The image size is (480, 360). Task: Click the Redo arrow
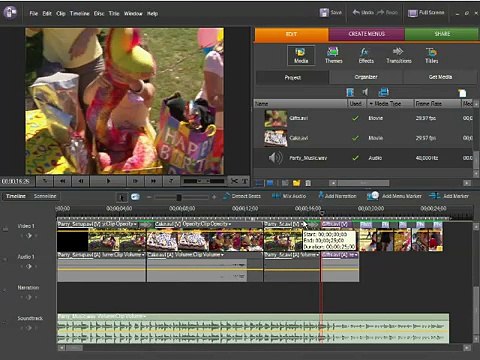tap(380, 13)
